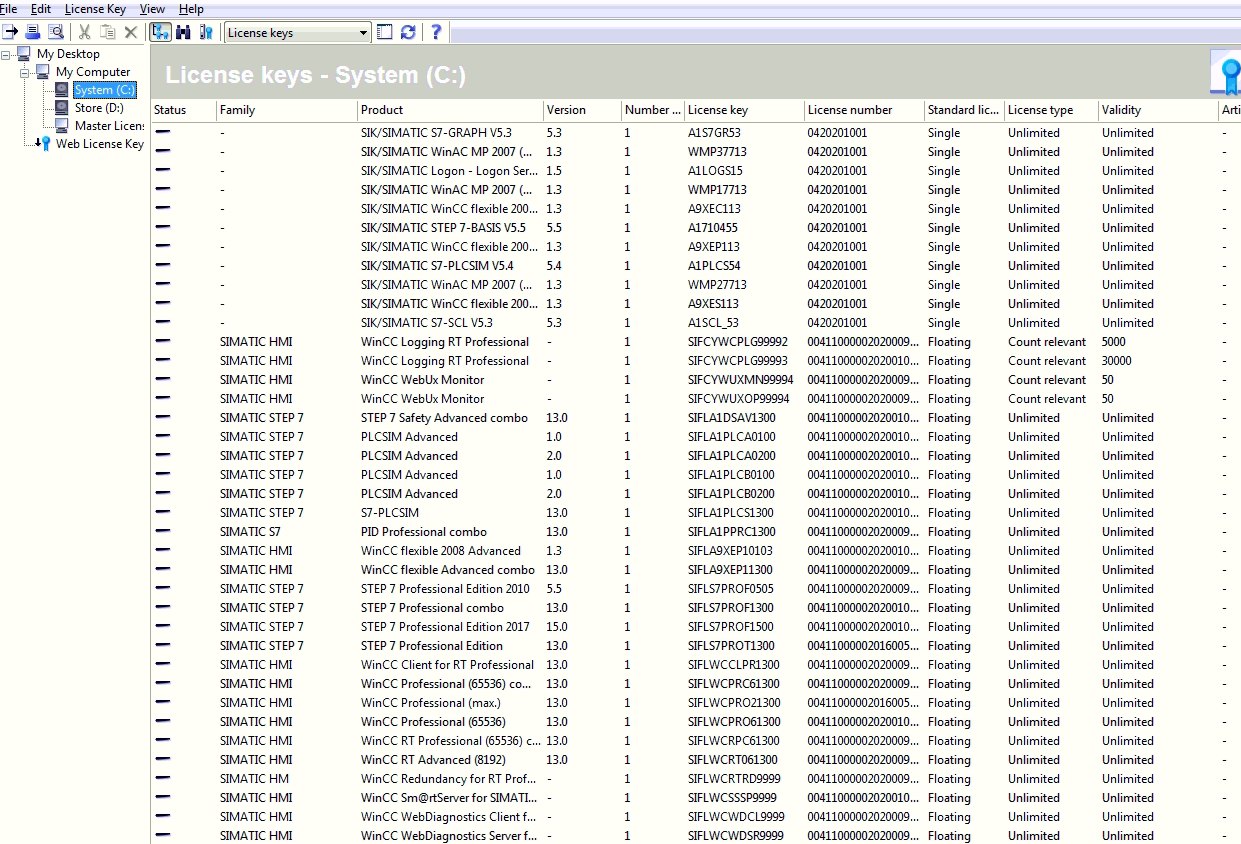This screenshot has width=1241, height=844.
Task: Click the Web License Key ribbon icon
Action: click(43, 144)
